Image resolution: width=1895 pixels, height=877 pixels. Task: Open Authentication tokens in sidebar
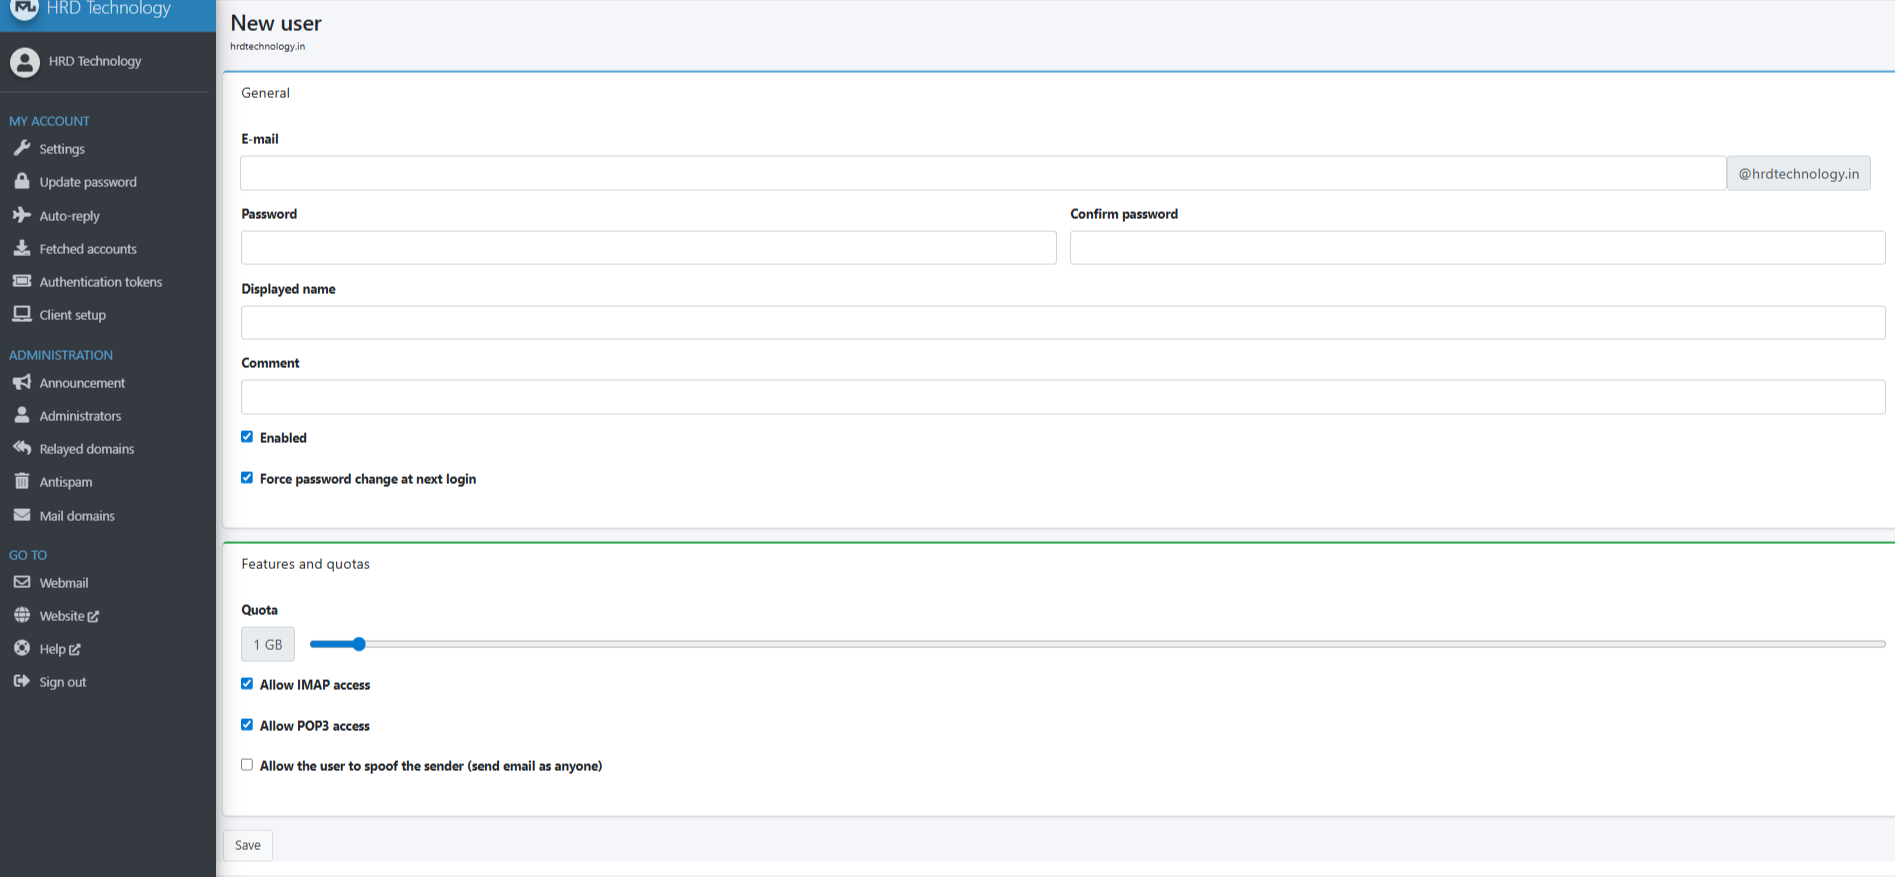pyautogui.click(x=100, y=282)
